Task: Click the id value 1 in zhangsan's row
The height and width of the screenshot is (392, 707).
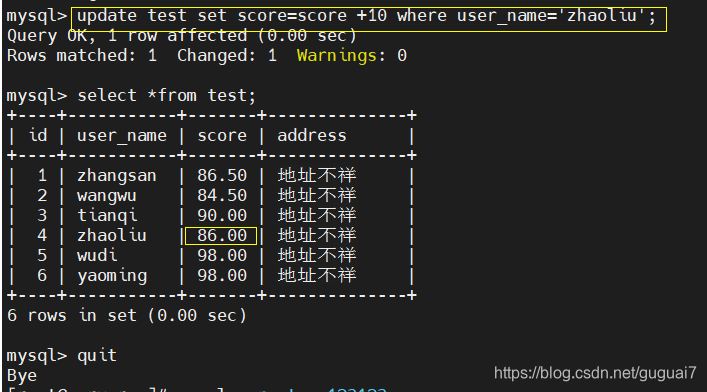Action: (42, 175)
